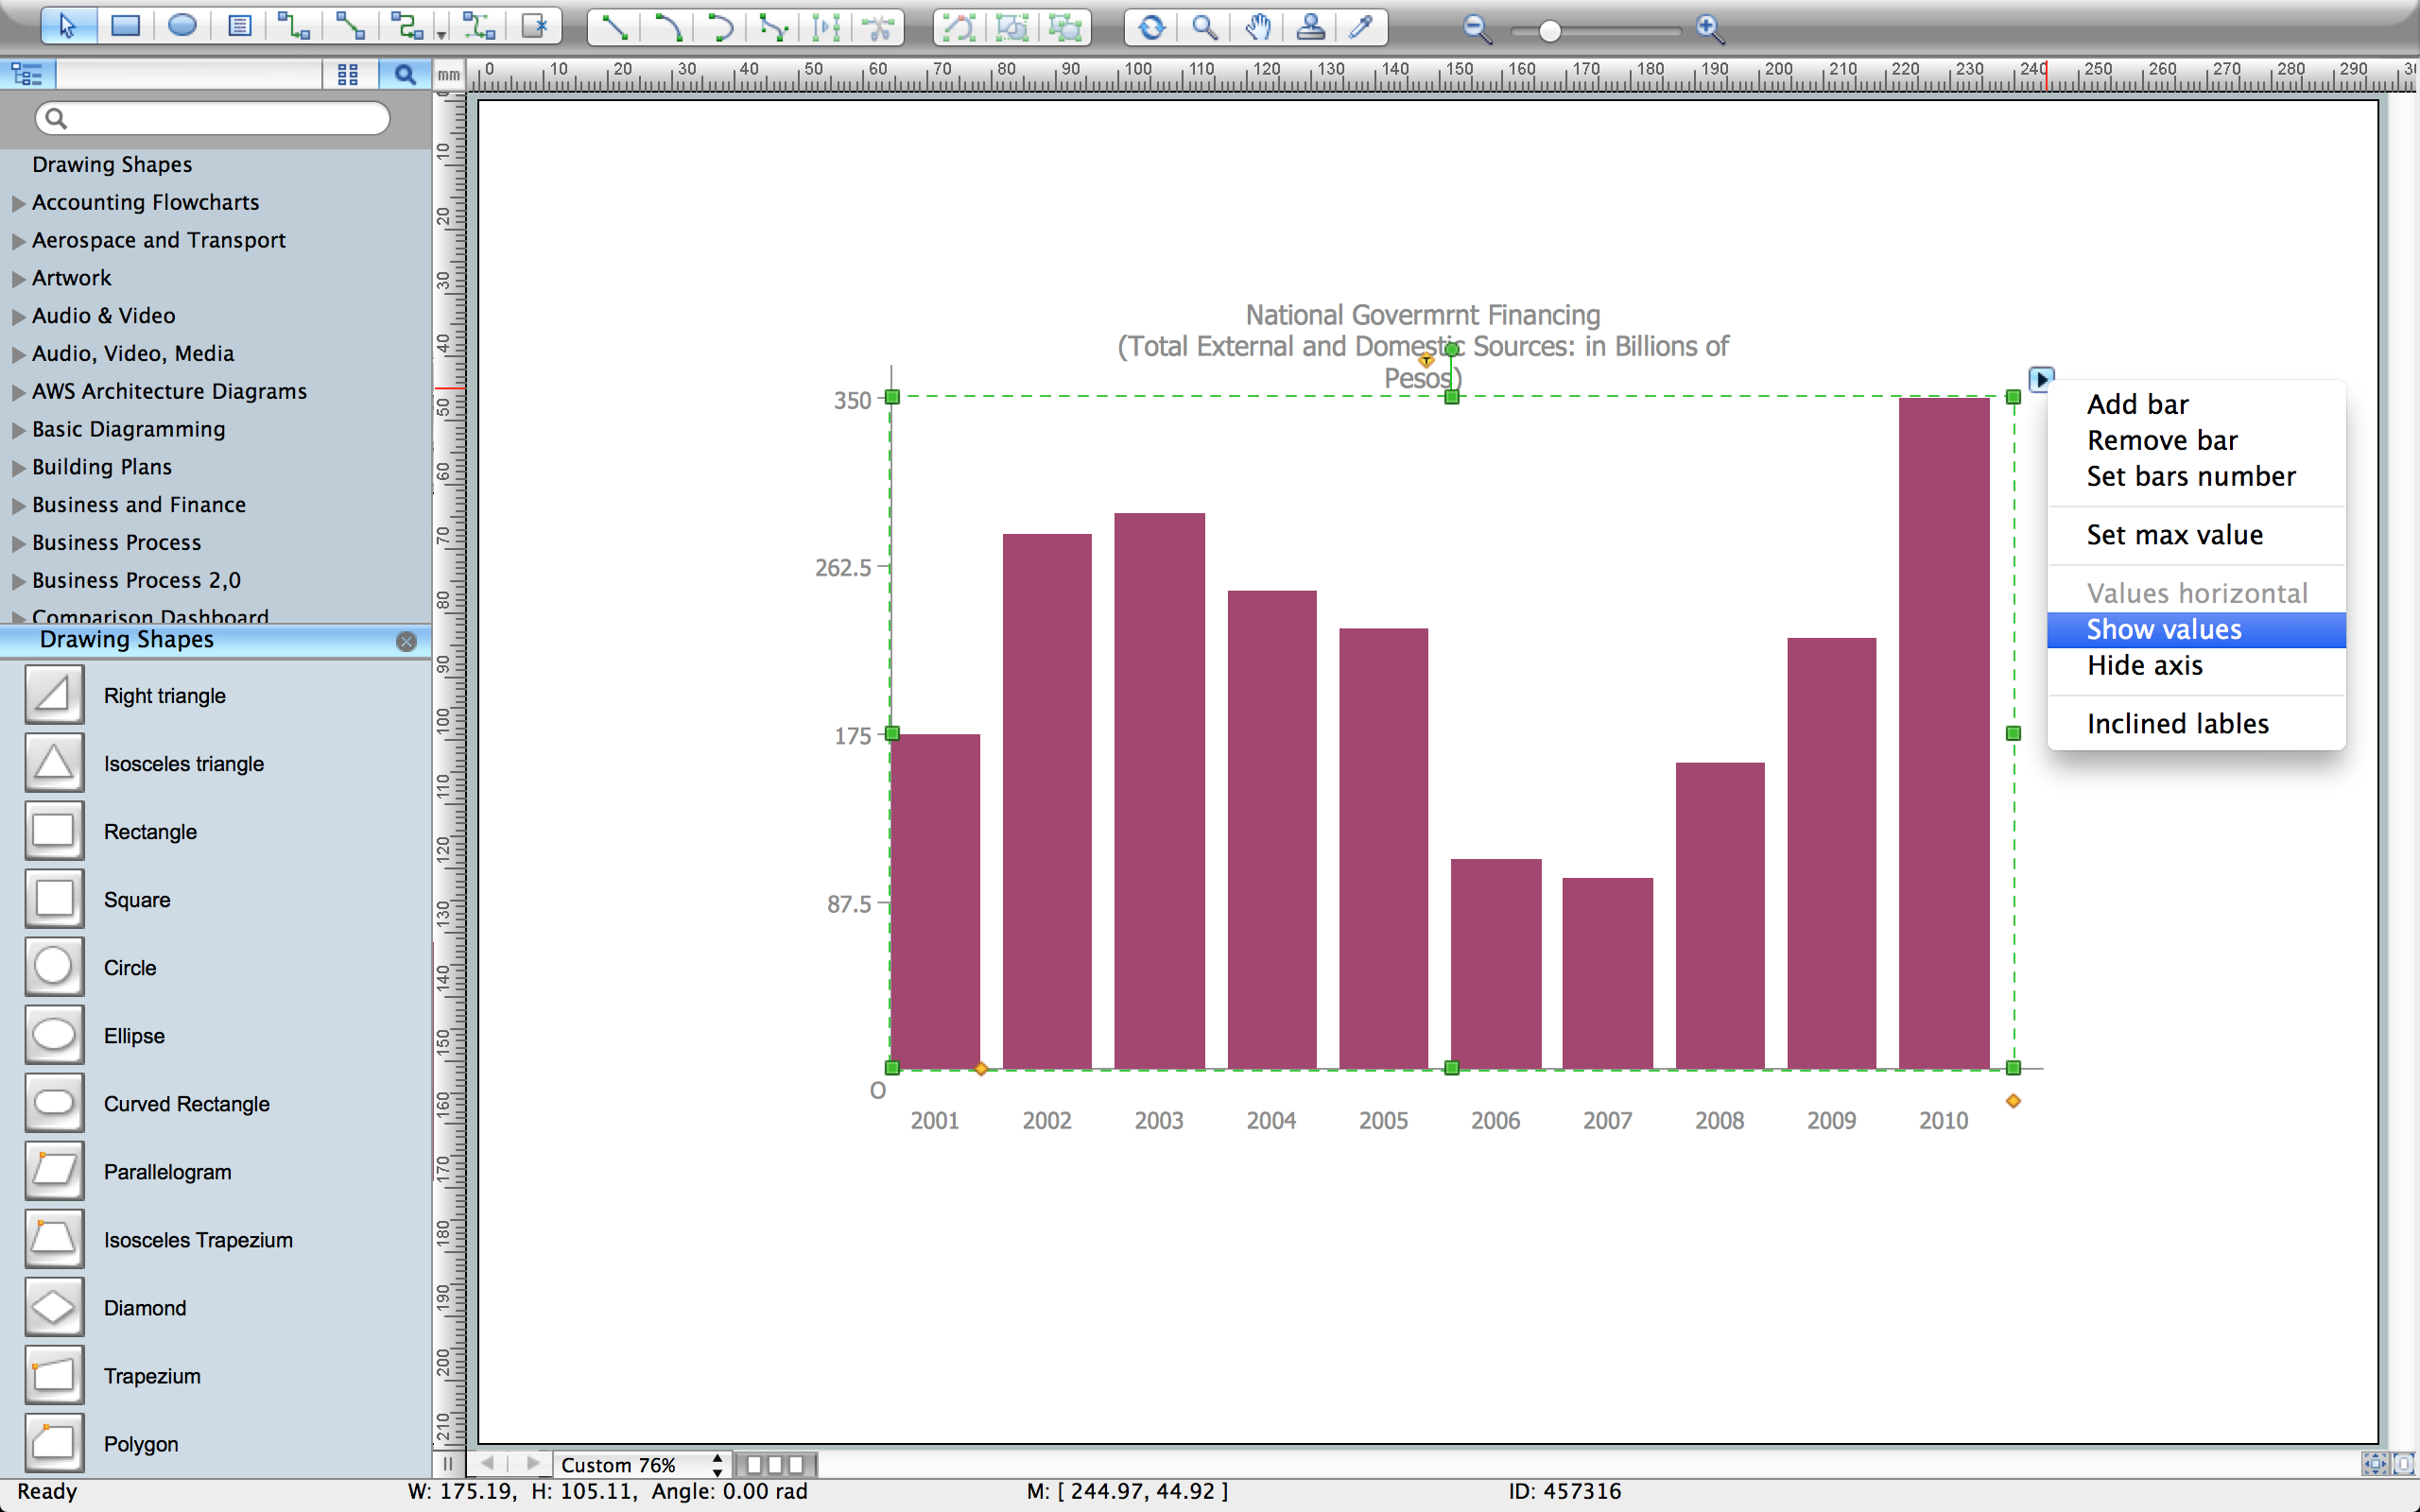Screen dimensions: 2420x1512
Task: Close the Drawing Shapes panel
Action: coord(406,641)
